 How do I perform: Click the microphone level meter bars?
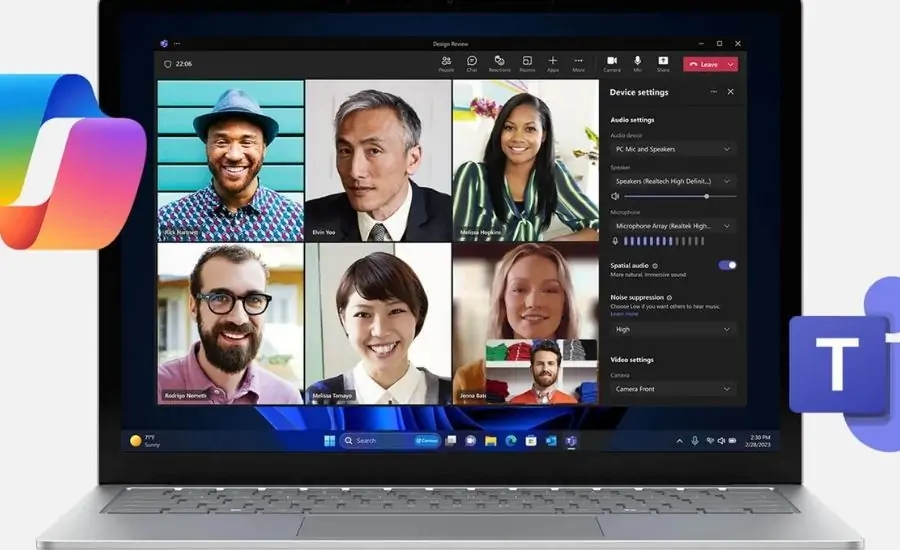(664, 242)
